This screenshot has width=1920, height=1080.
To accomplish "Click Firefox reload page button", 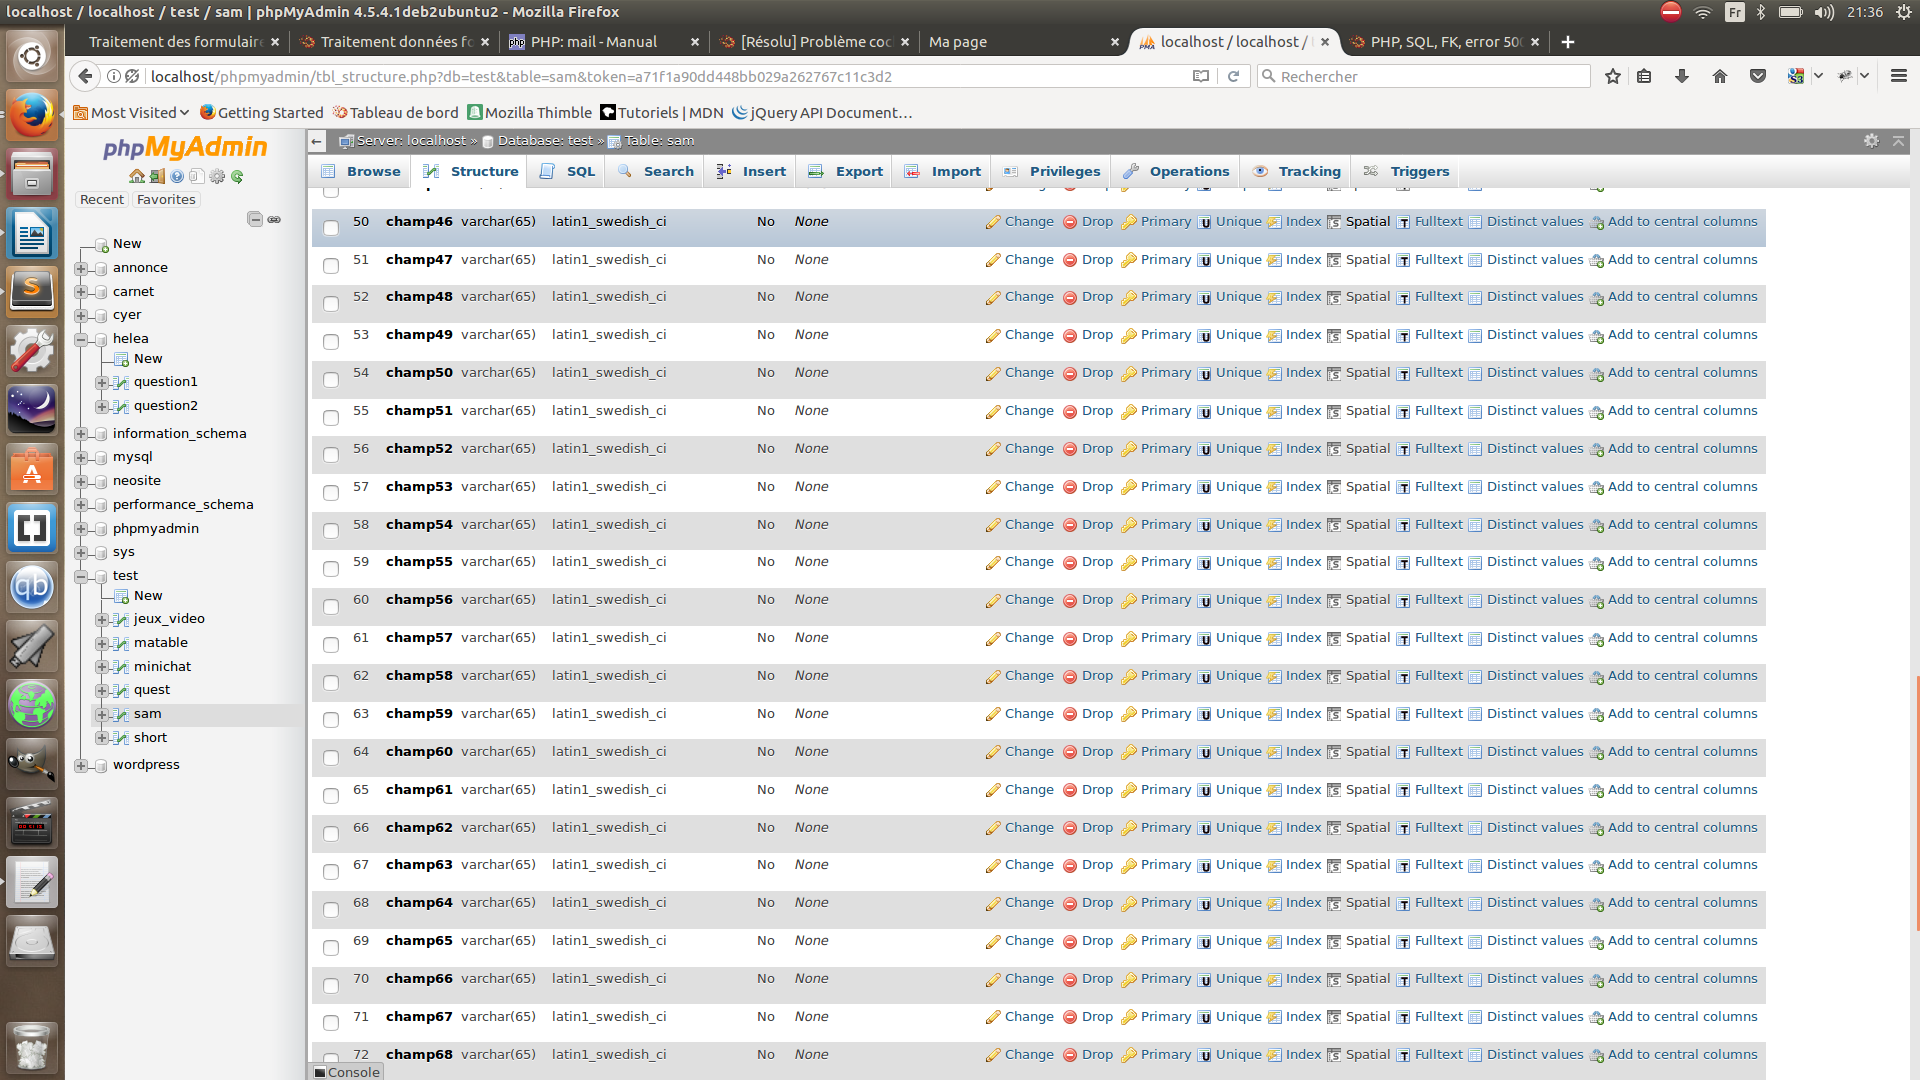I will point(1233,77).
